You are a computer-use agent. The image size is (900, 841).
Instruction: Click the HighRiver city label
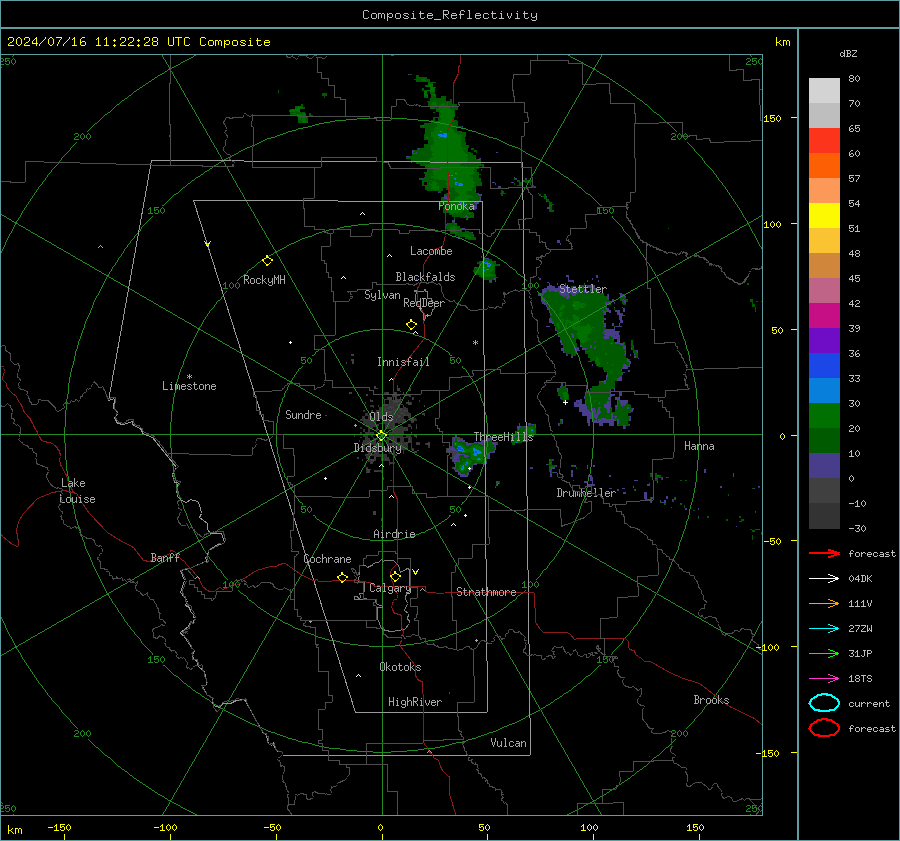pyautogui.click(x=415, y=702)
